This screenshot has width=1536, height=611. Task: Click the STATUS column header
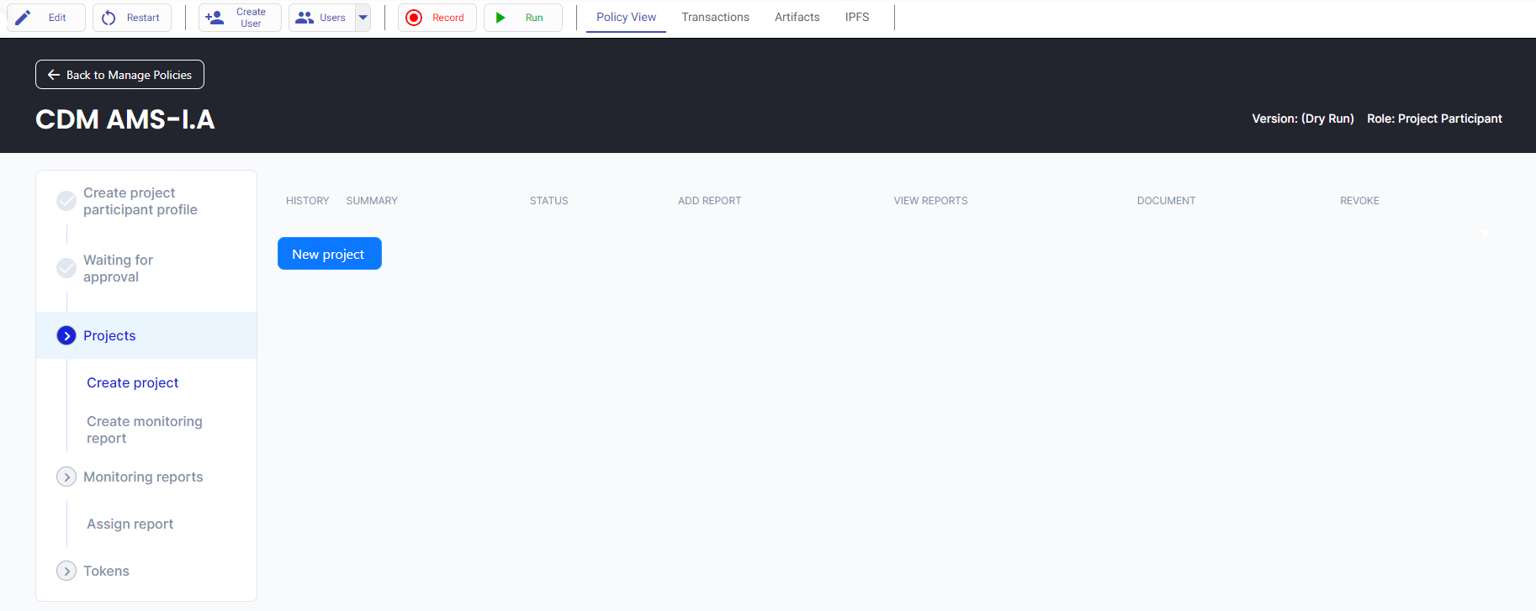(549, 201)
